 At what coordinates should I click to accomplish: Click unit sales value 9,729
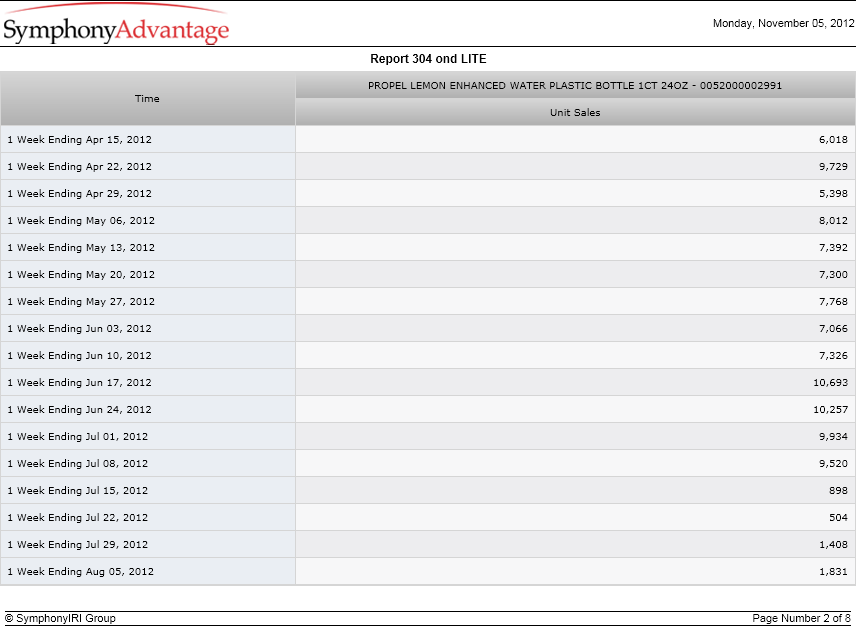(833, 166)
